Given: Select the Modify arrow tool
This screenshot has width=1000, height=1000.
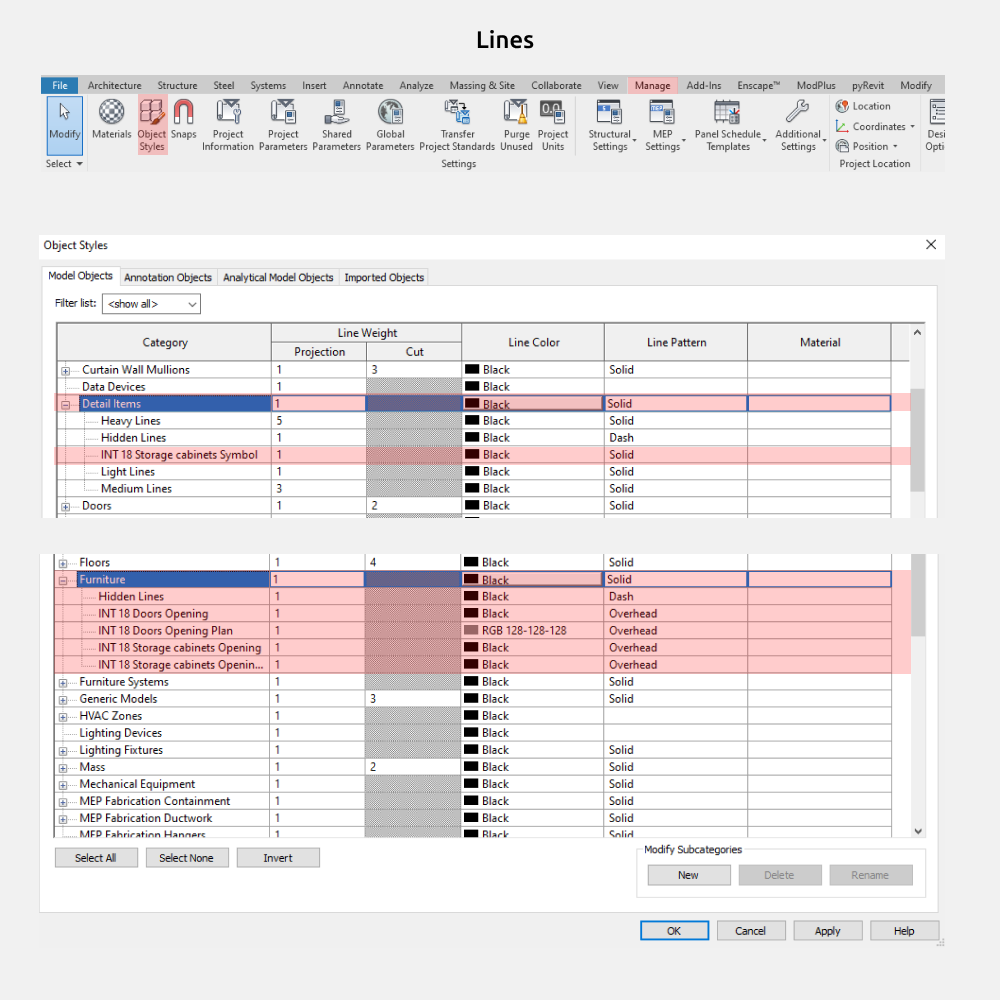Looking at the screenshot, I should pyautogui.click(x=64, y=125).
